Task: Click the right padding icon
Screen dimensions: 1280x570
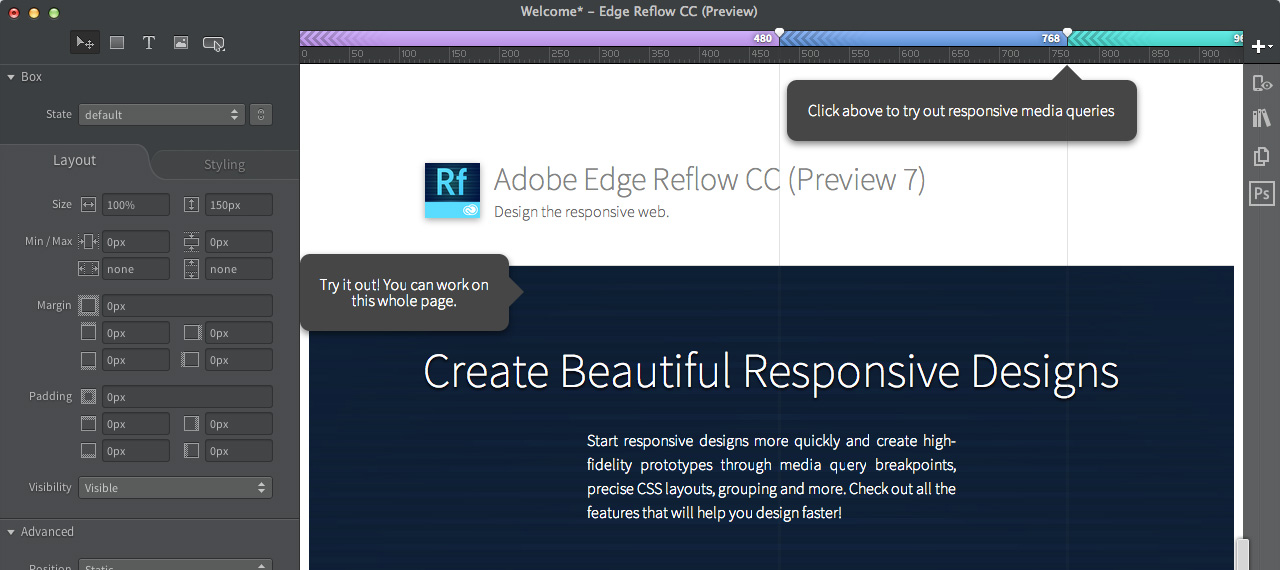Action: (192, 424)
